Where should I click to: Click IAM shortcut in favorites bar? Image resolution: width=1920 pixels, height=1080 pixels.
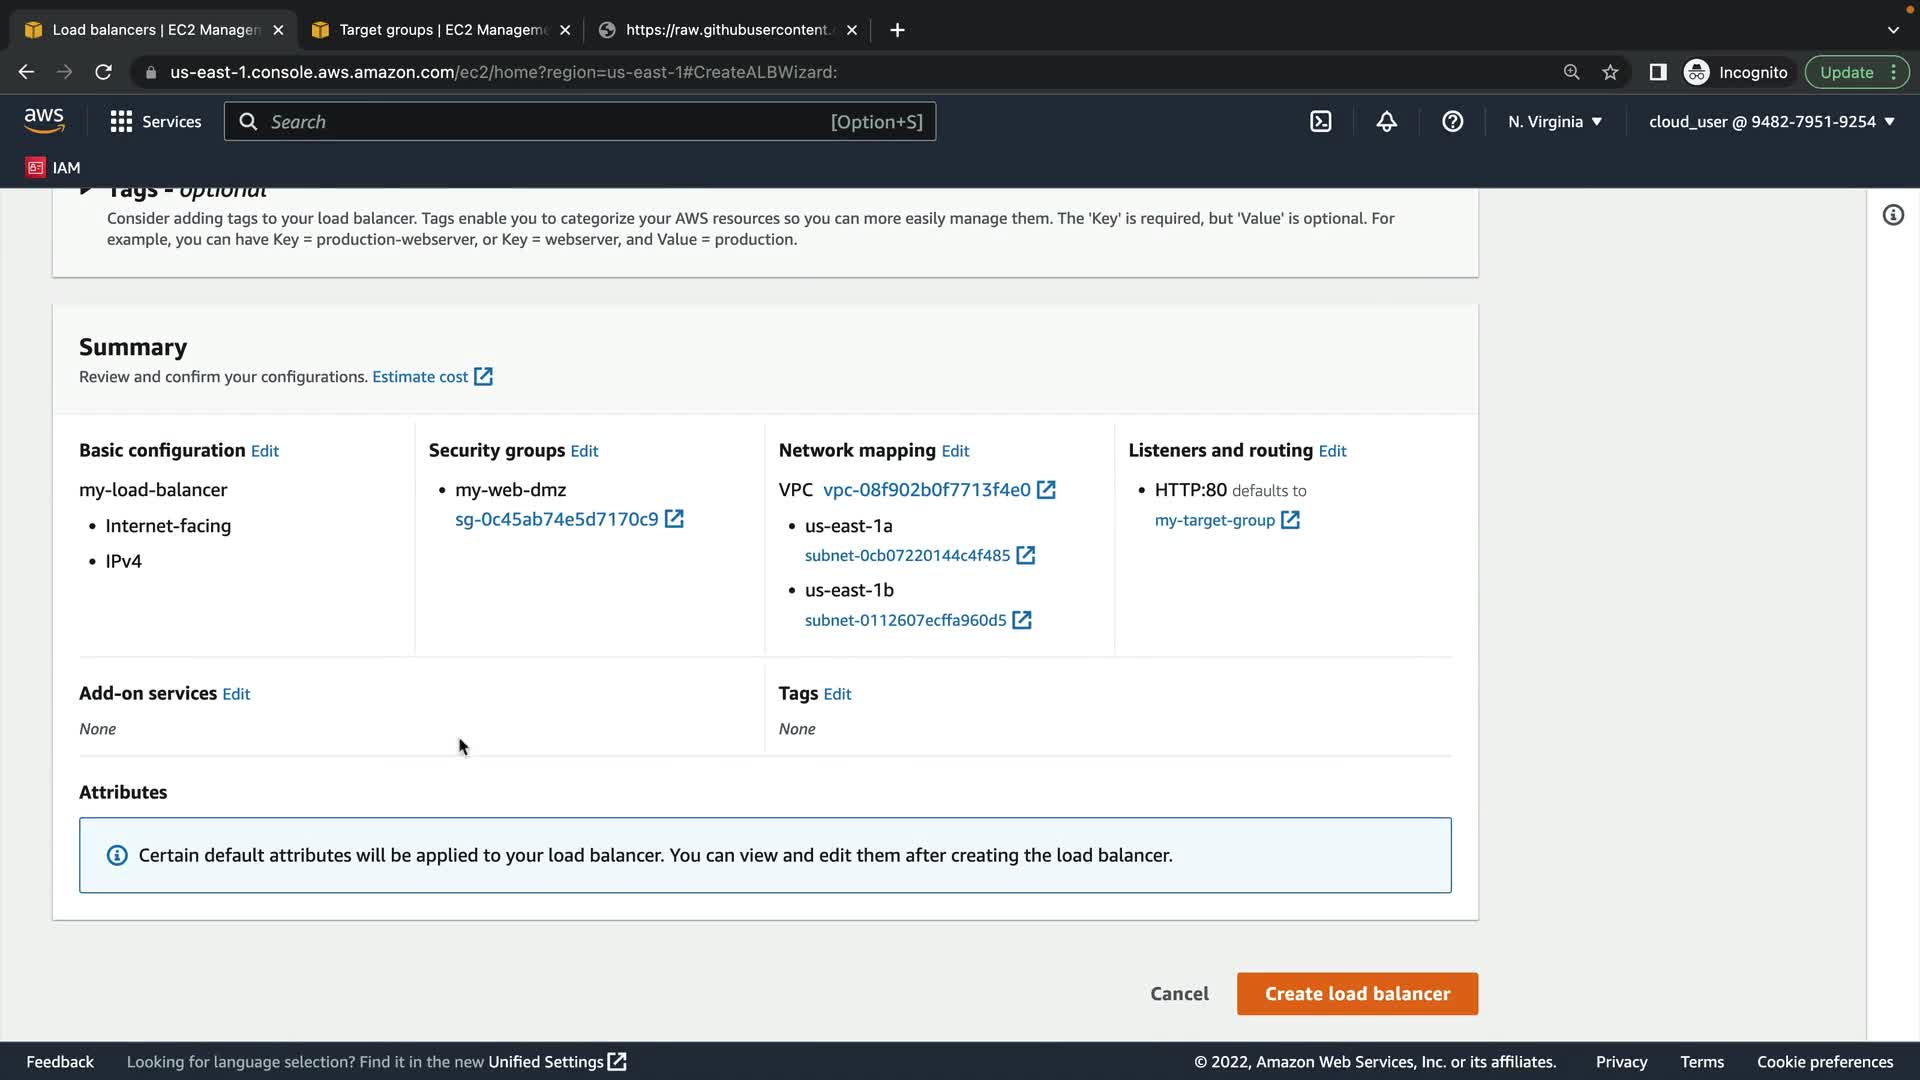point(53,167)
